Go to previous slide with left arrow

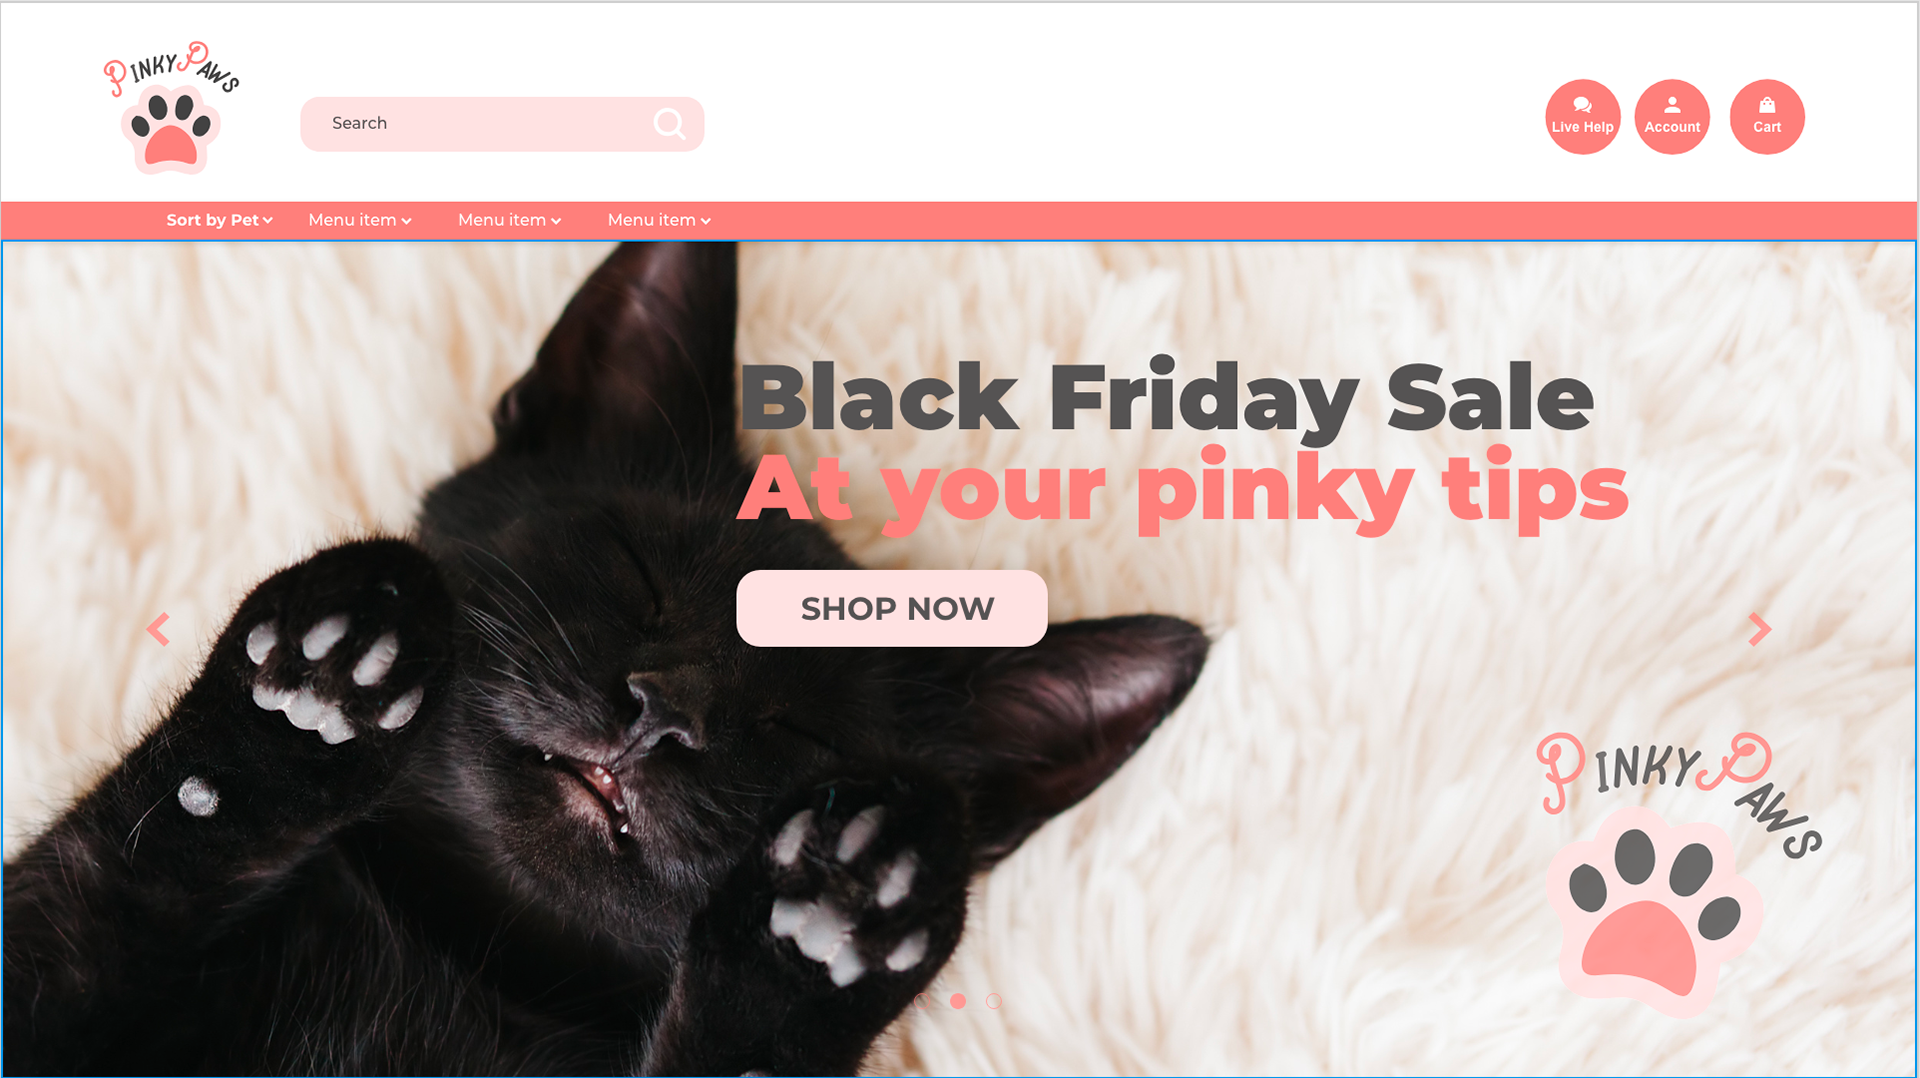point(158,629)
